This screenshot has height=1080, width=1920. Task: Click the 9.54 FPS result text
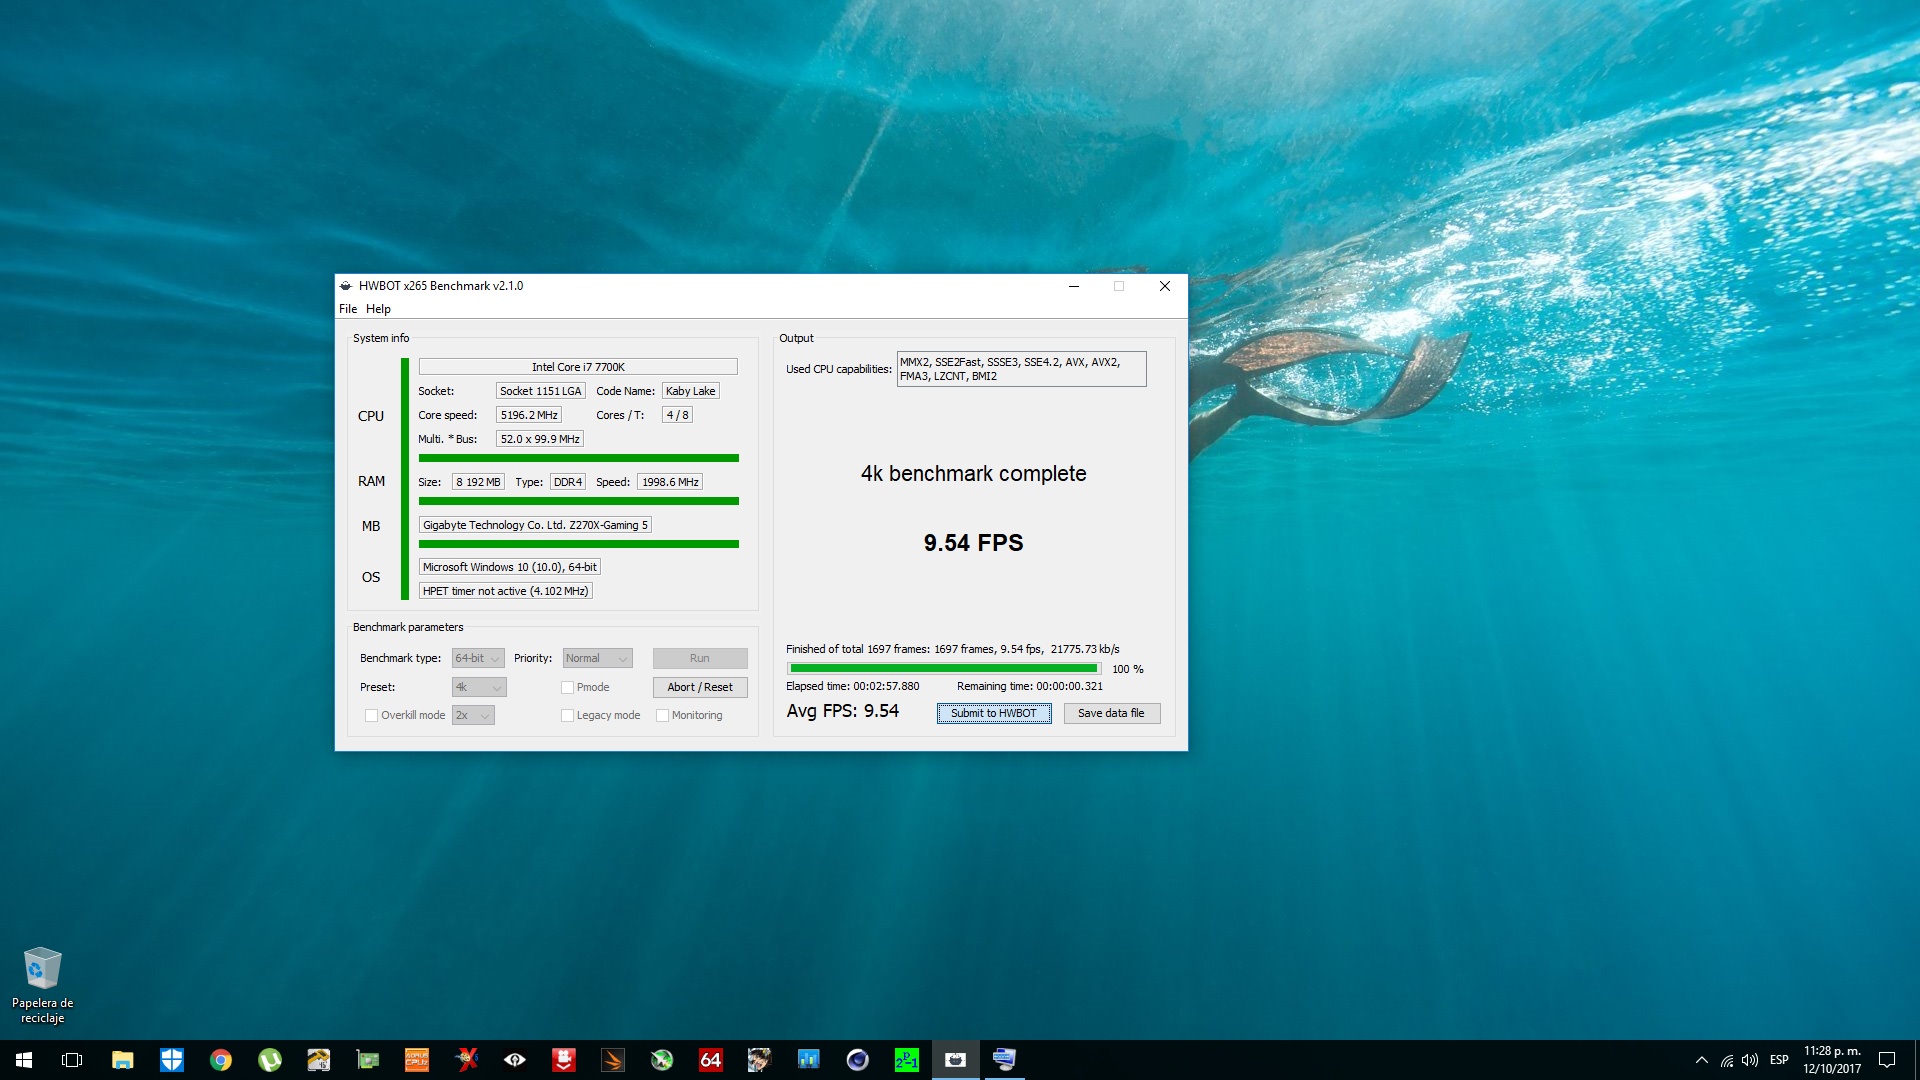973,543
